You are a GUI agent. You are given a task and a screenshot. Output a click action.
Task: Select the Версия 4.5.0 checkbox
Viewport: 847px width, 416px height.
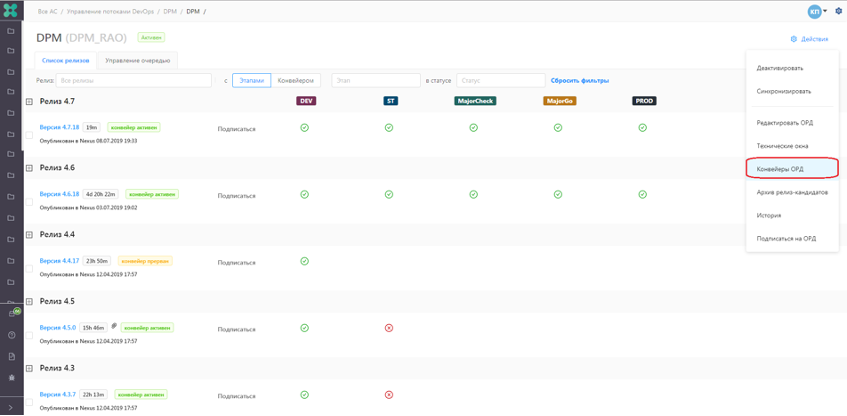pos(30,334)
